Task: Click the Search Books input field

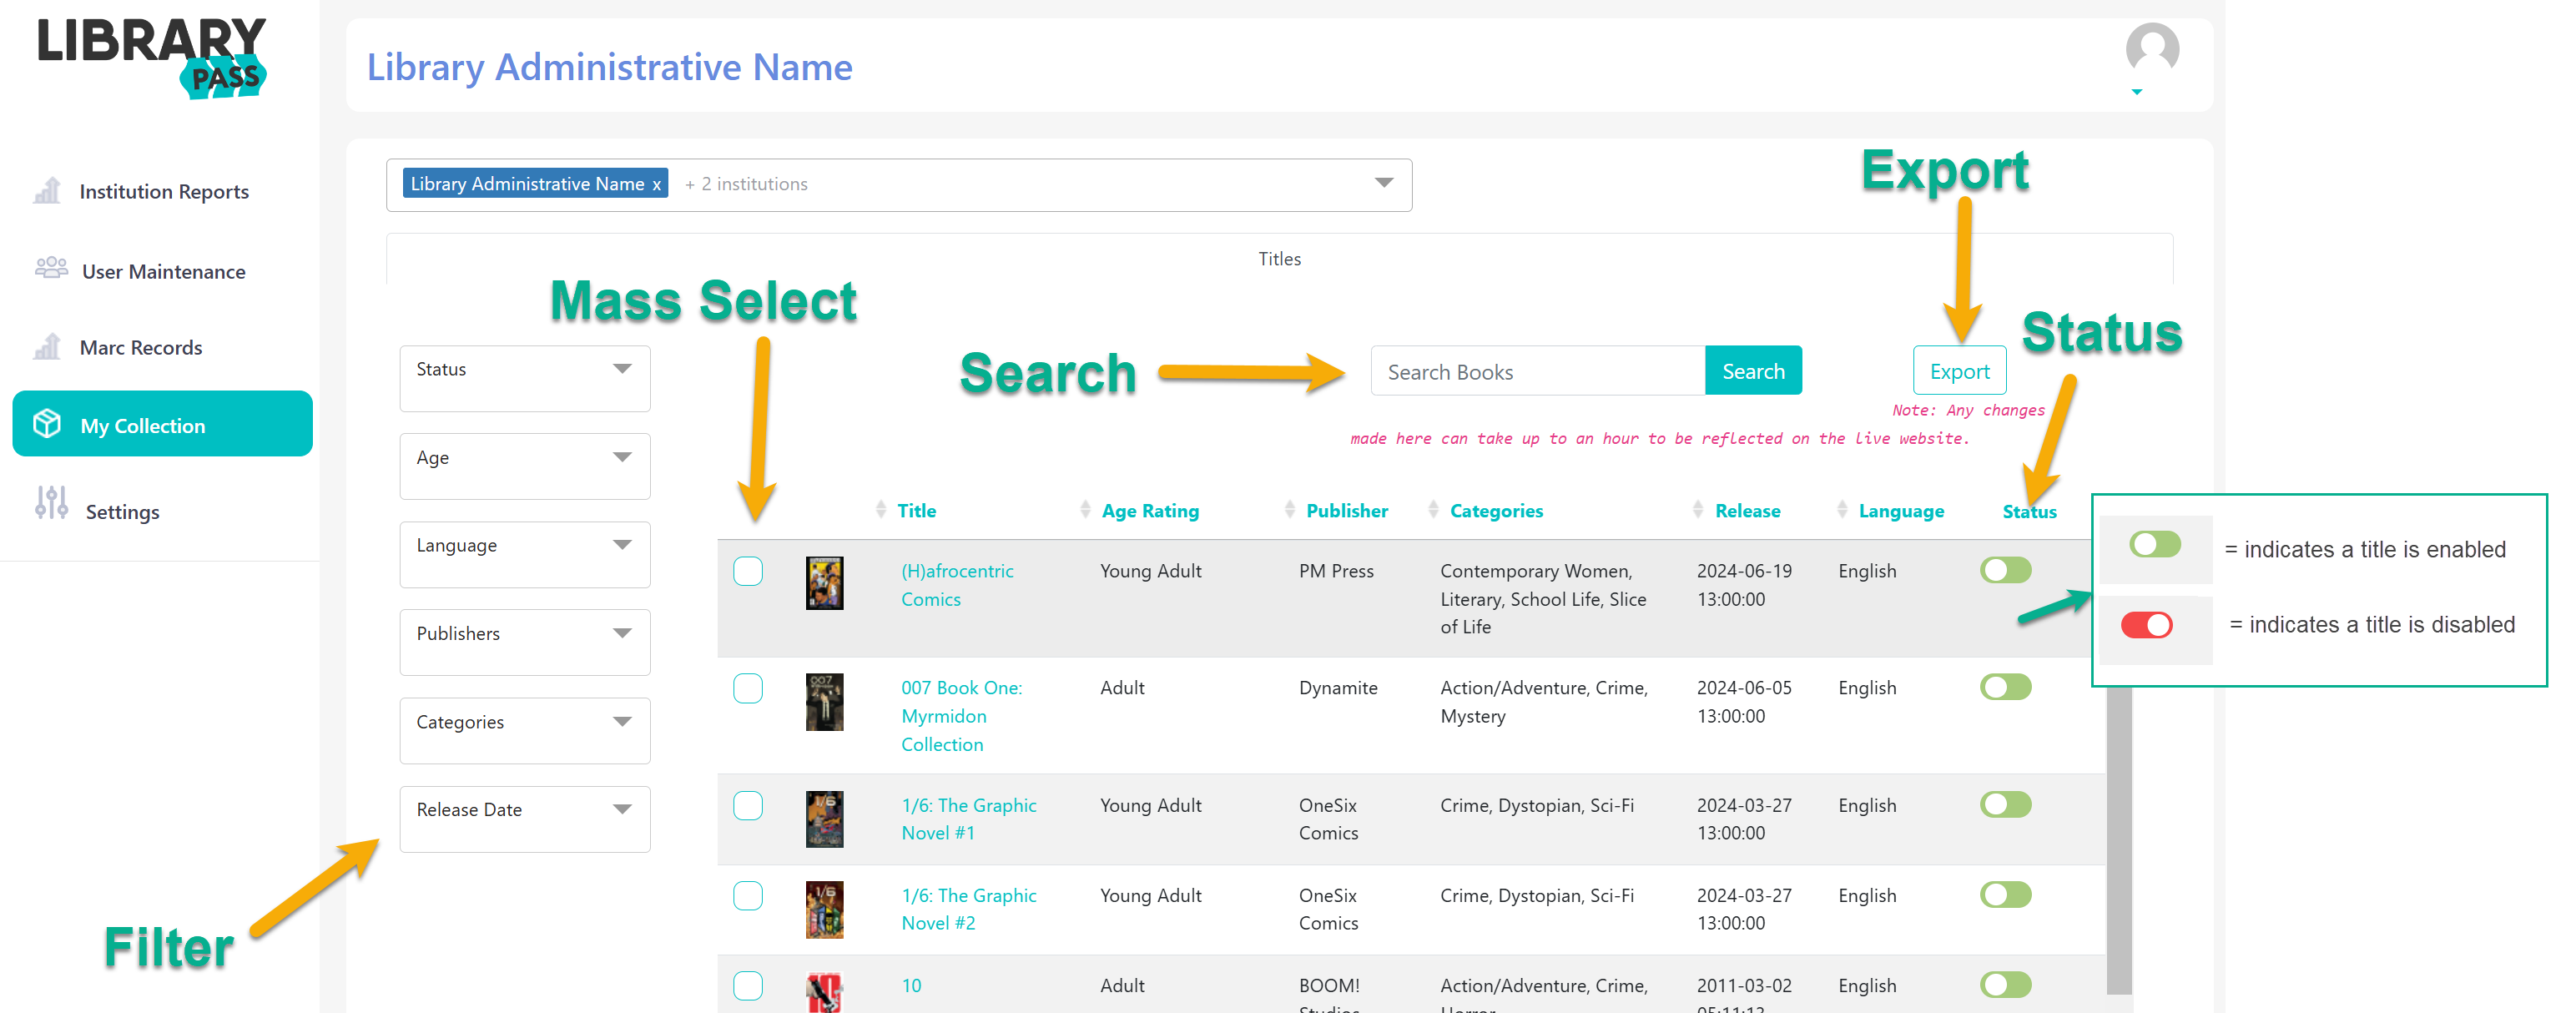Action: pyautogui.click(x=1537, y=371)
